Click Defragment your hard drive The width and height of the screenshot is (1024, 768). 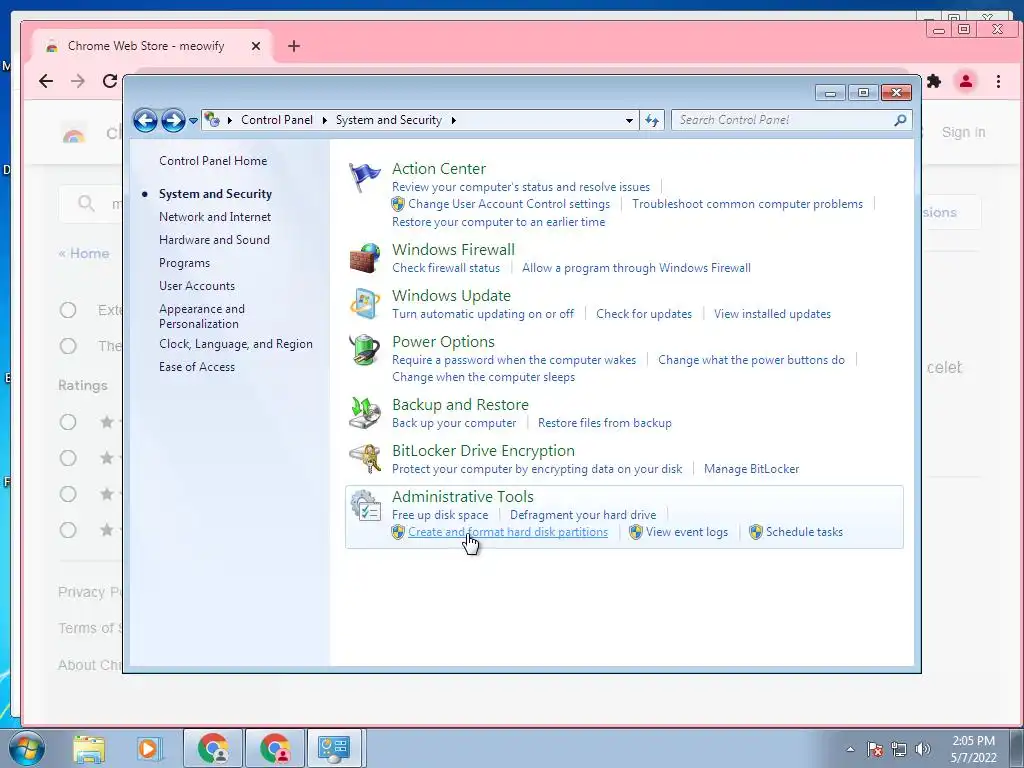point(583,515)
